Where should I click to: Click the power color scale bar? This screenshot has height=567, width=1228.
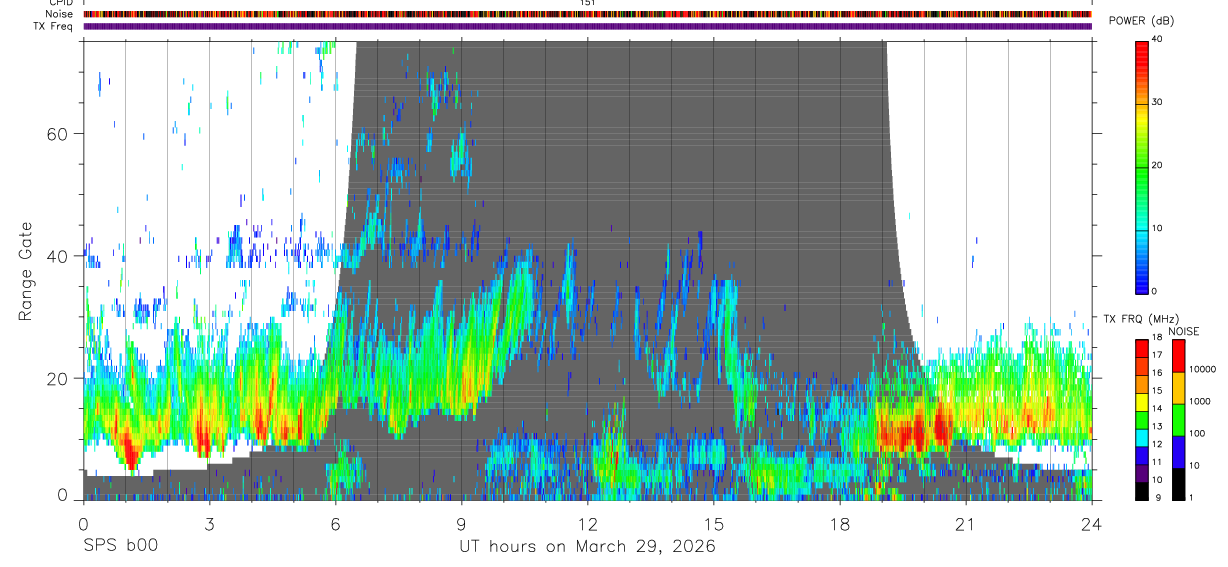coord(1142,166)
